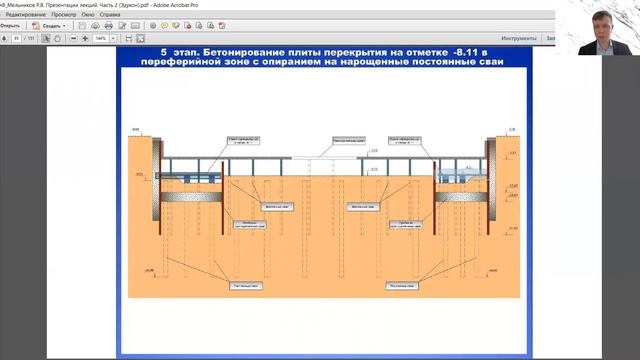Open the zoom level dropdown arrow
Viewport: 640px width, 360px height.
(x=113, y=38)
